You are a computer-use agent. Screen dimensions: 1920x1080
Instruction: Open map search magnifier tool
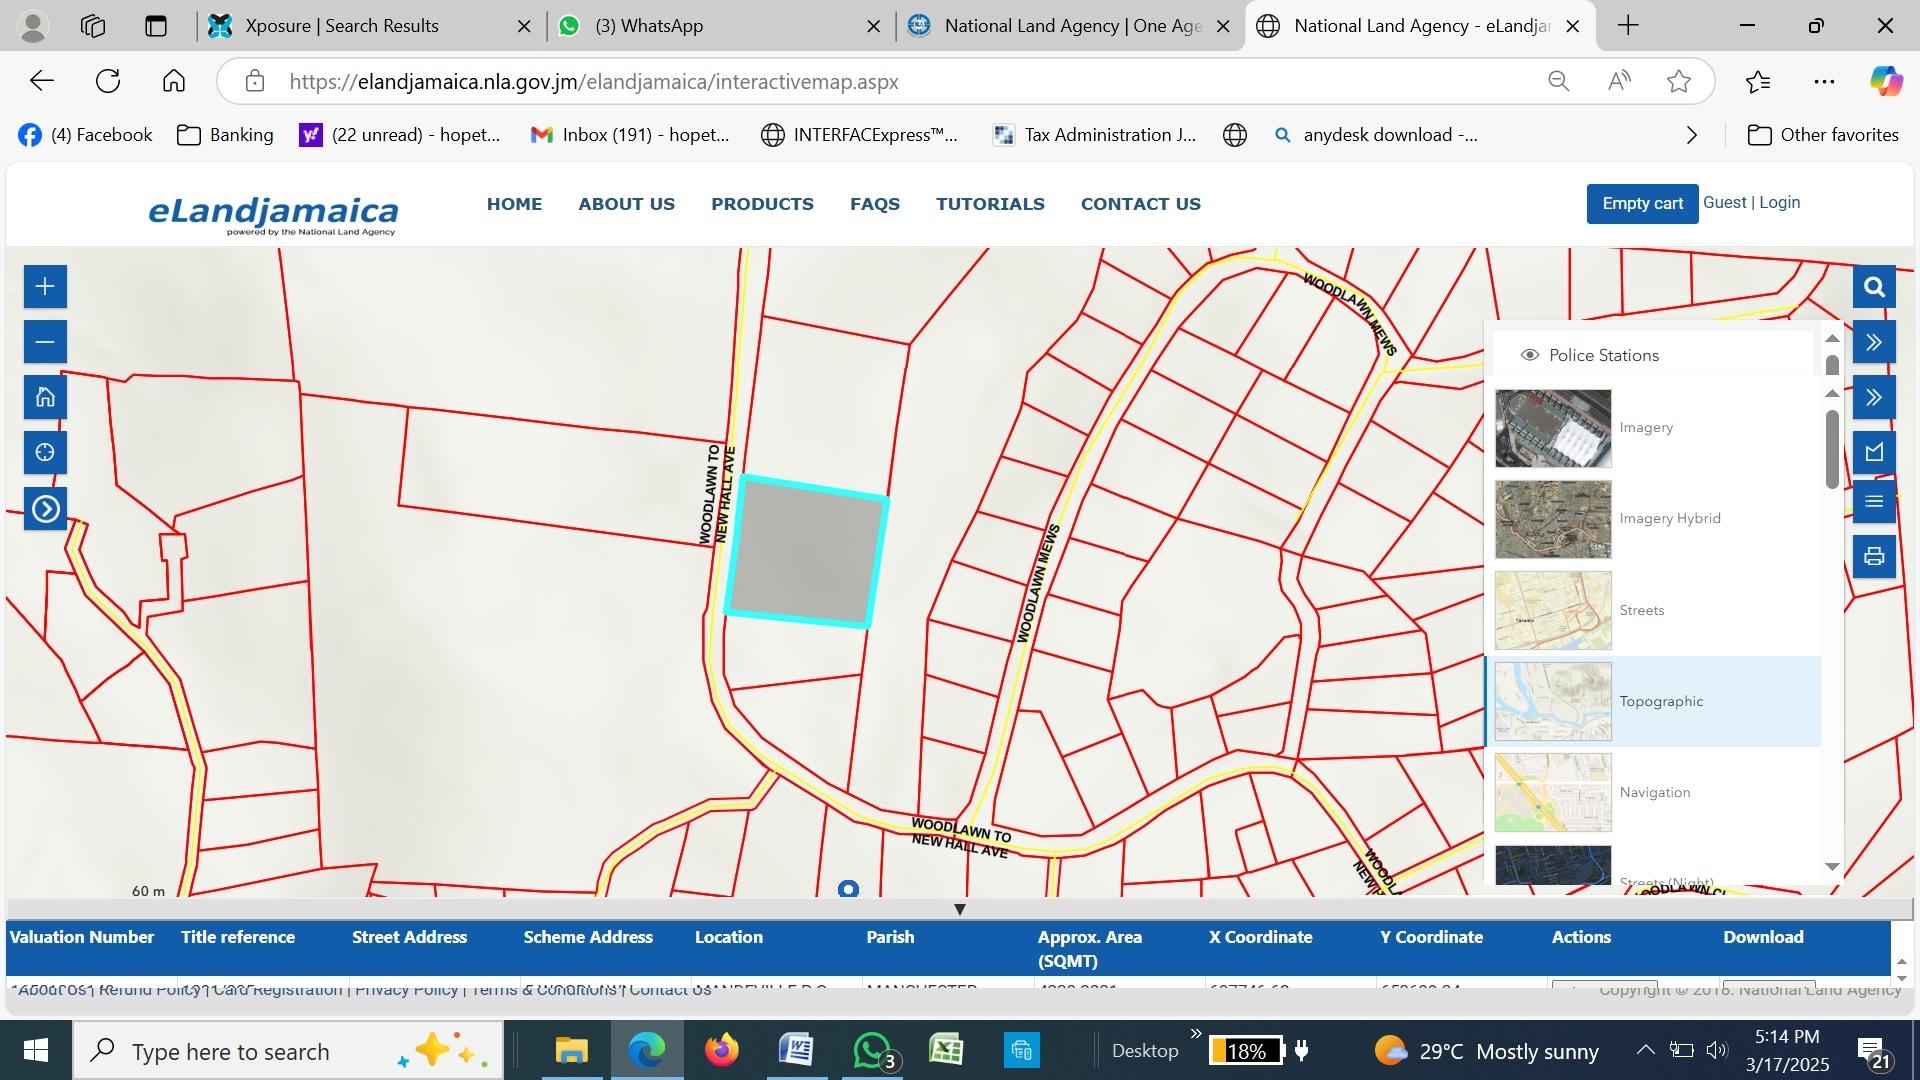[x=1874, y=288]
